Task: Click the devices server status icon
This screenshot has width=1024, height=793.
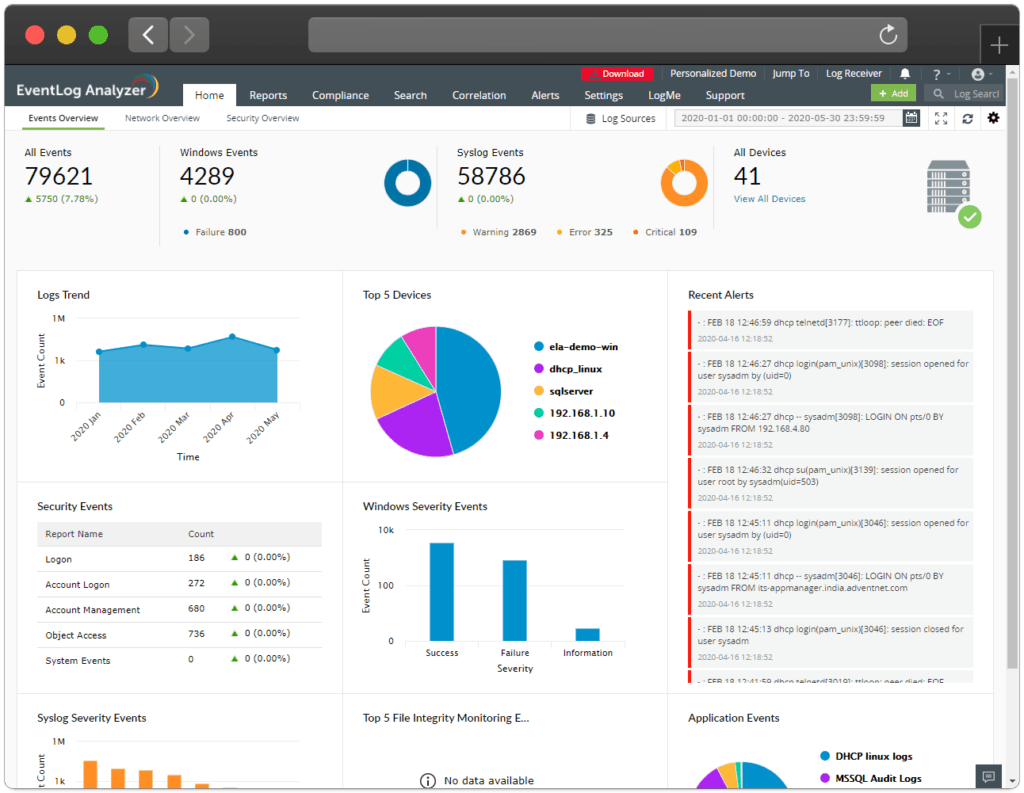Action: pos(953,194)
